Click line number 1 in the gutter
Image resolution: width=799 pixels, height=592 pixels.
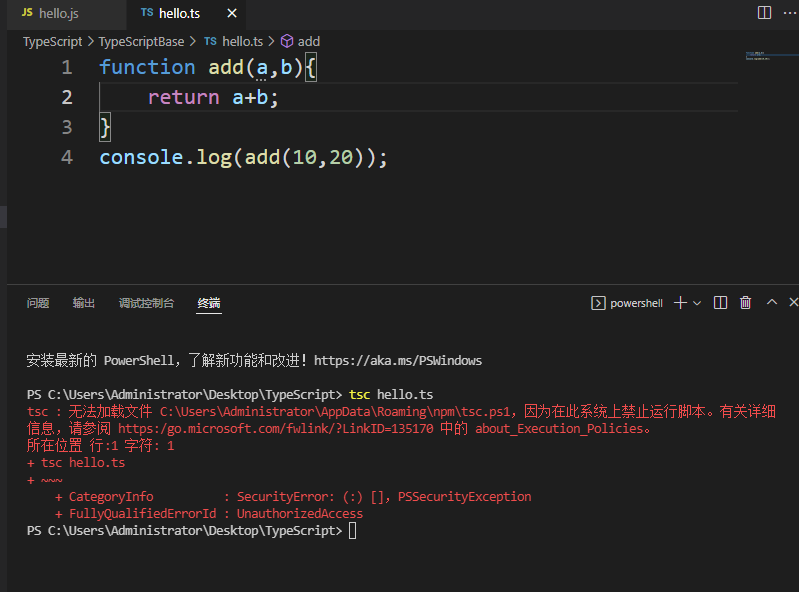(67, 67)
